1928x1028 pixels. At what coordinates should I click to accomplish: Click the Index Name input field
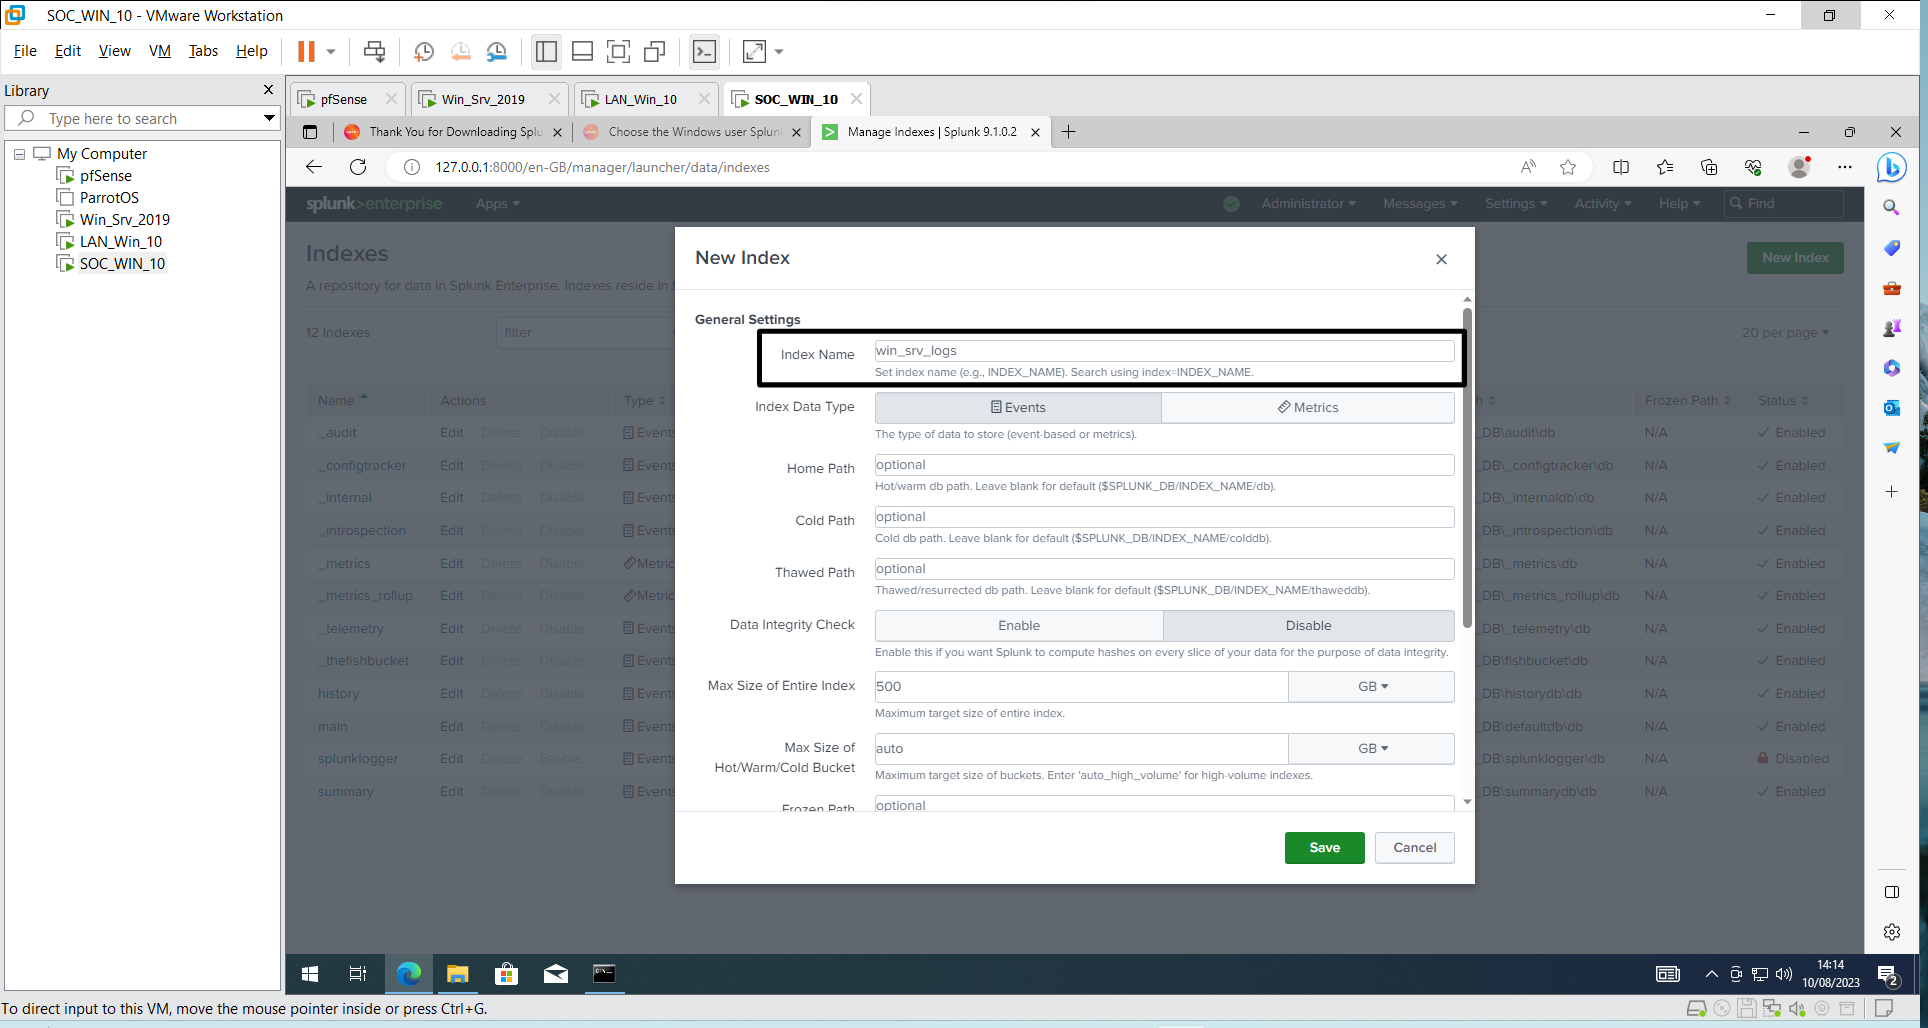coord(1164,350)
